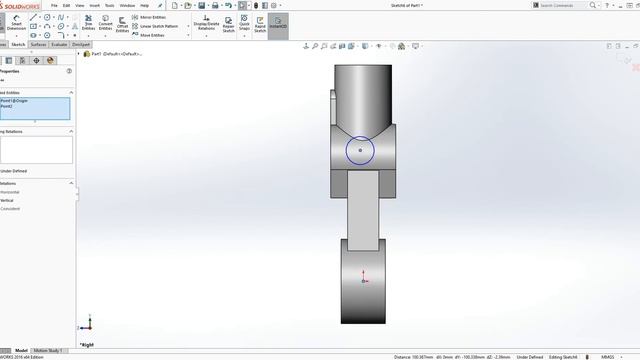
Task: Open the ConfigurationManager tab icon
Action: coord(22,60)
